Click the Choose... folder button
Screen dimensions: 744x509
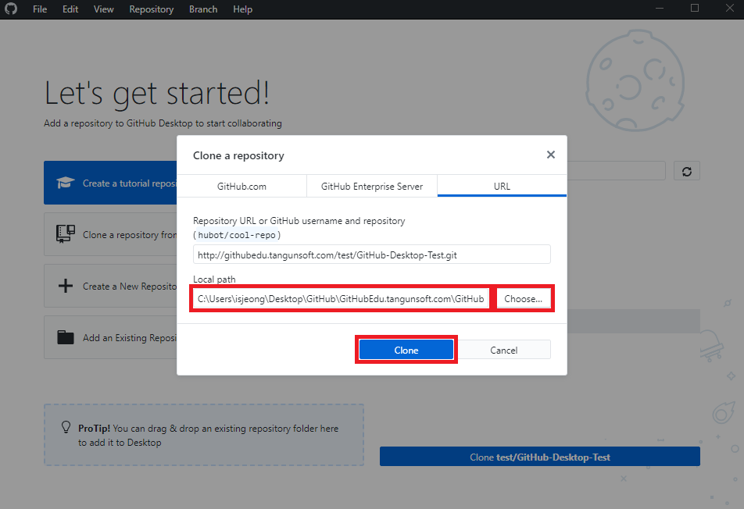(523, 299)
